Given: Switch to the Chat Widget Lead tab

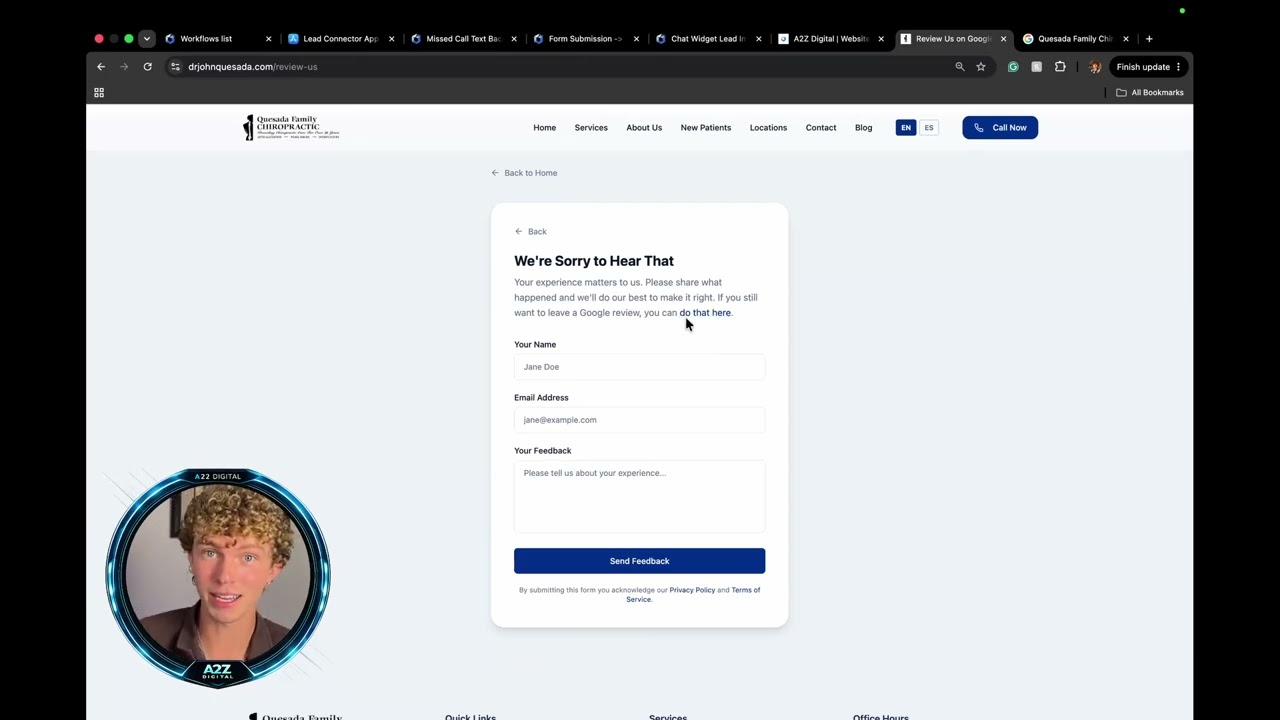Looking at the screenshot, I should click(x=708, y=39).
